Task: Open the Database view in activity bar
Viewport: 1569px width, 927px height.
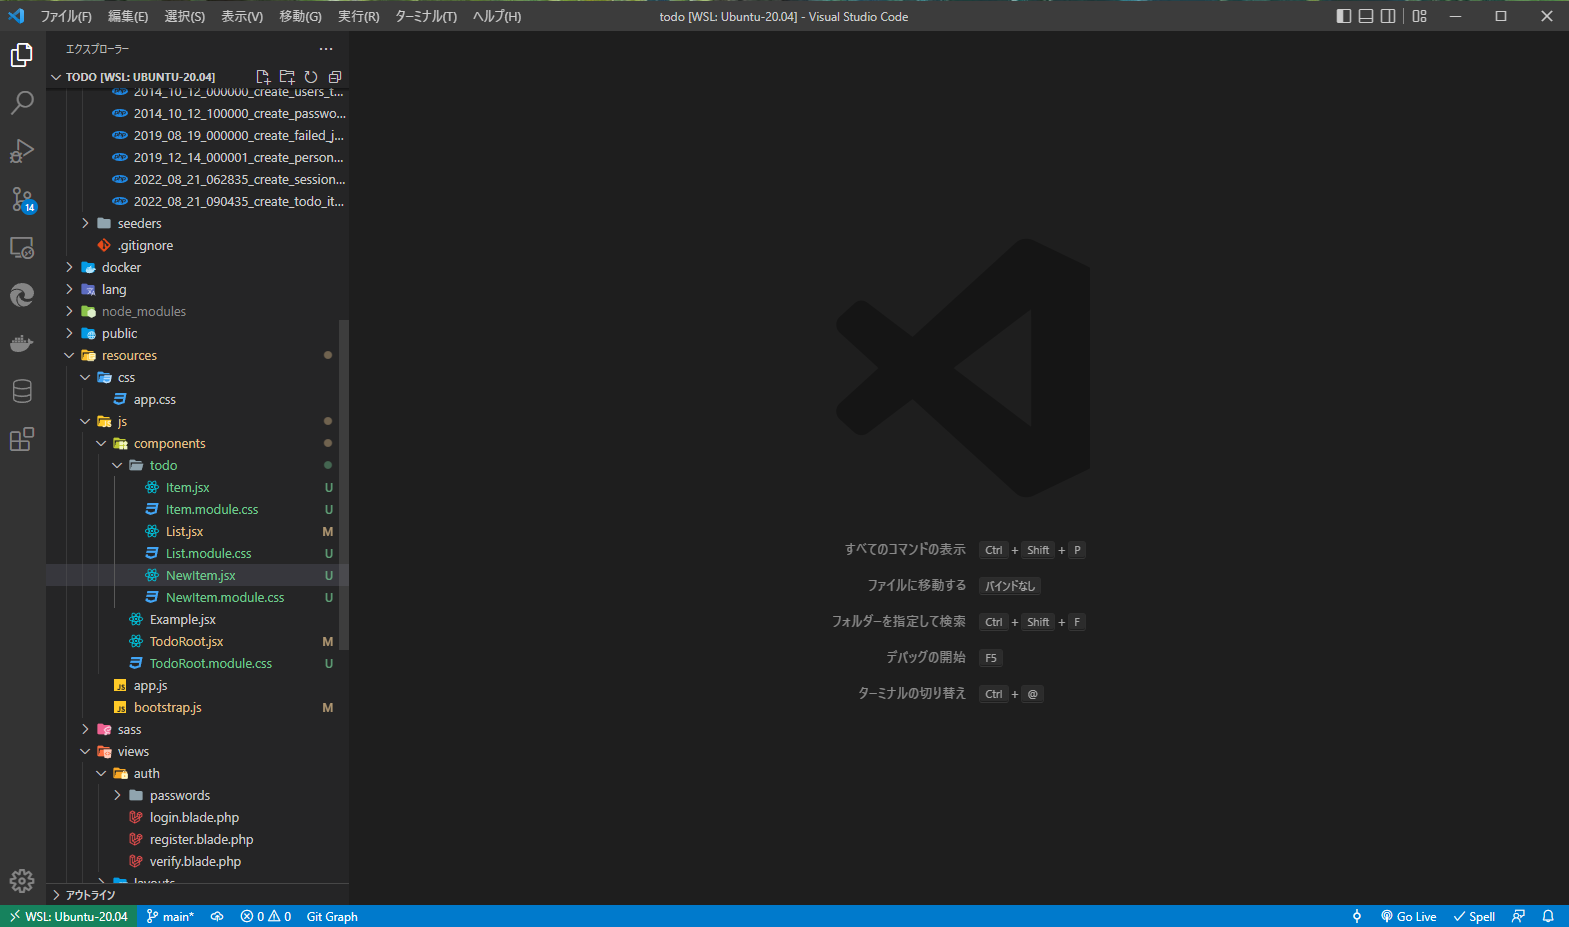Action: (x=22, y=391)
